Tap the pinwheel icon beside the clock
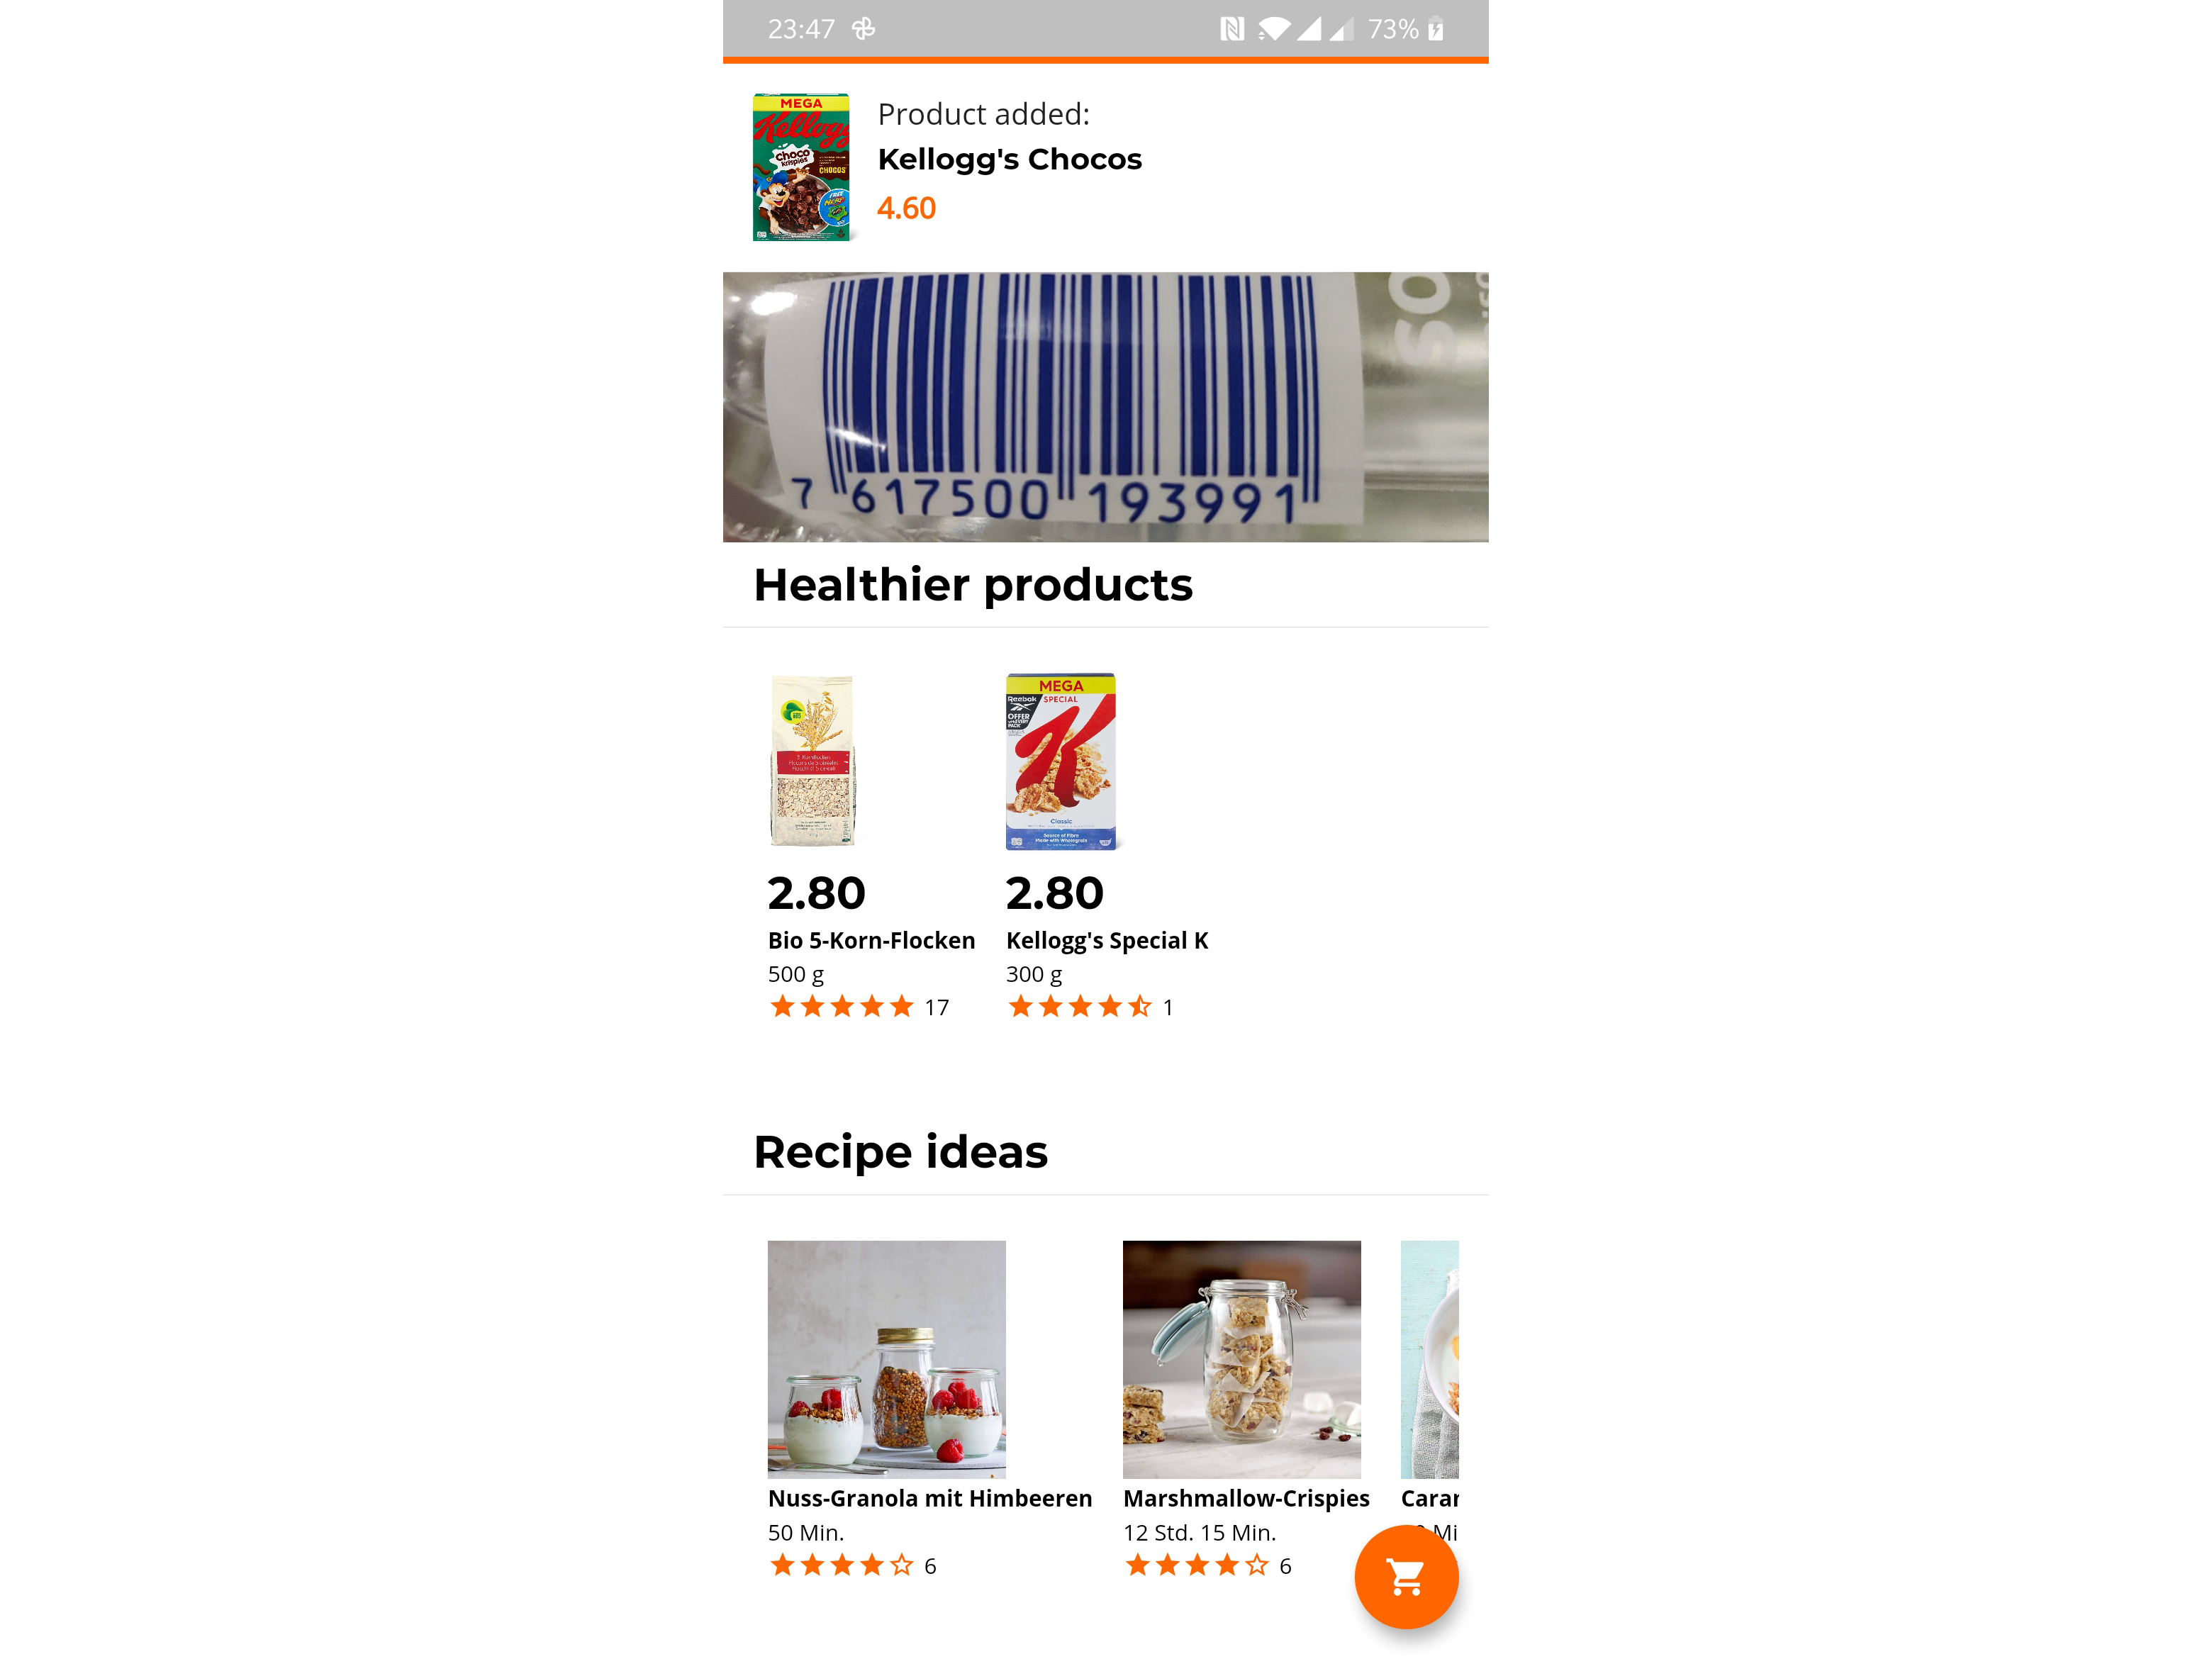This screenshot has height=1659, width=2212. click(x=864, y=29)
